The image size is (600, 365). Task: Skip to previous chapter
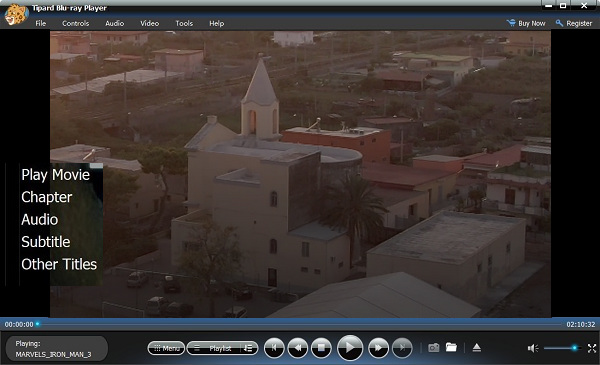tap(274, 348)
